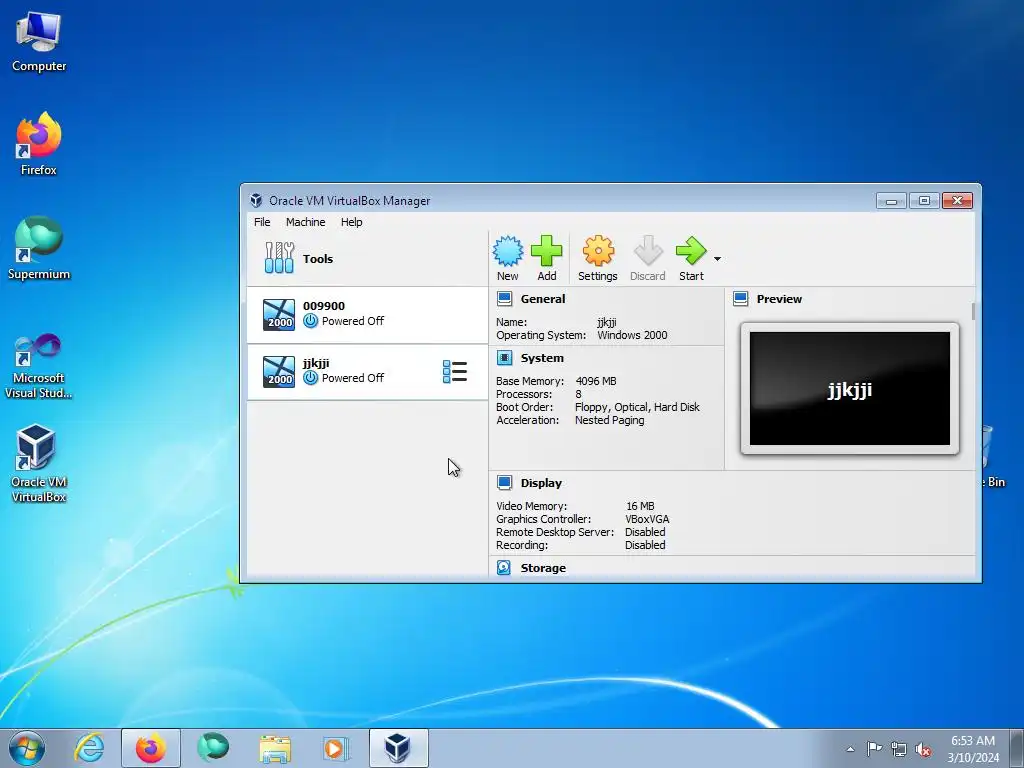This screenshot has height=768, width=1024.
Task: Open the Supermium desktop shortcut
Action: point(39,248)
